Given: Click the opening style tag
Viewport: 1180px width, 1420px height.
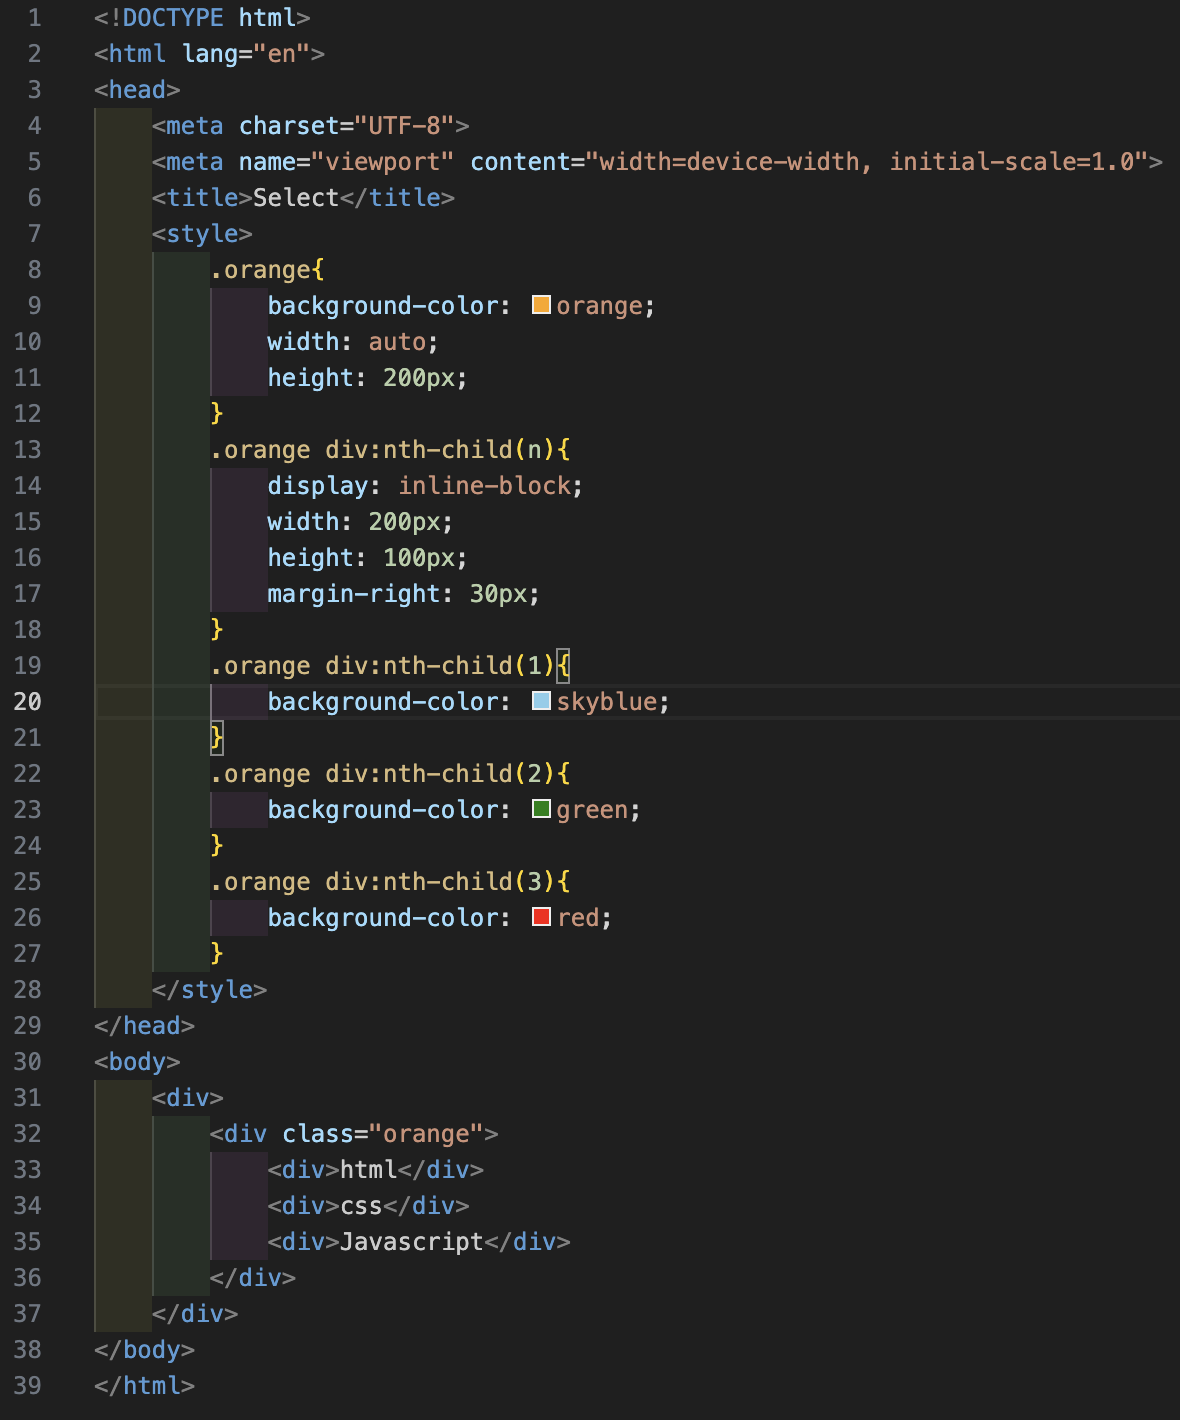Looking at the screenshot, I should pos(202,234).
